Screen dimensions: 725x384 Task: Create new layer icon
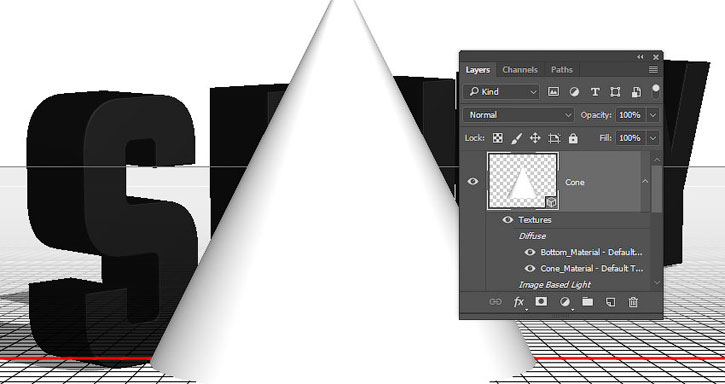[610, 302]
